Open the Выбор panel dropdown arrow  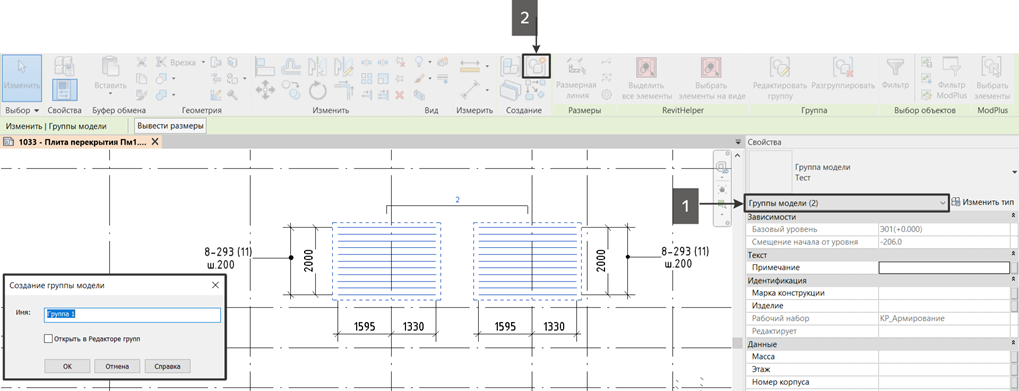point(36,110)
